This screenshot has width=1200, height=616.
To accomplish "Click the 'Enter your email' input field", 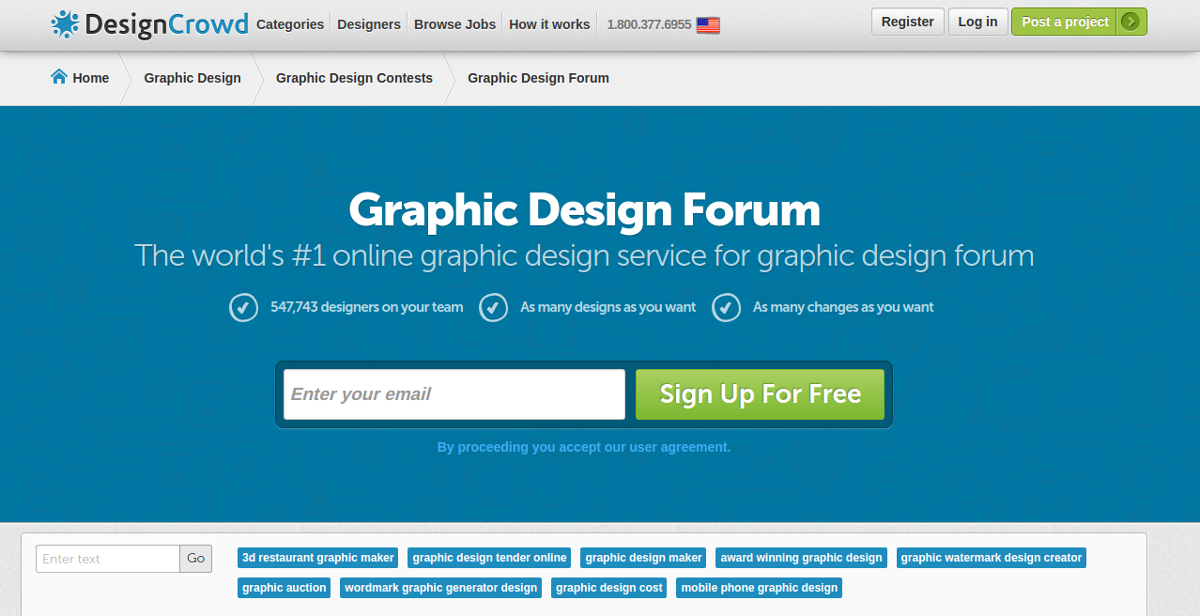I will [x=452, y=393].
